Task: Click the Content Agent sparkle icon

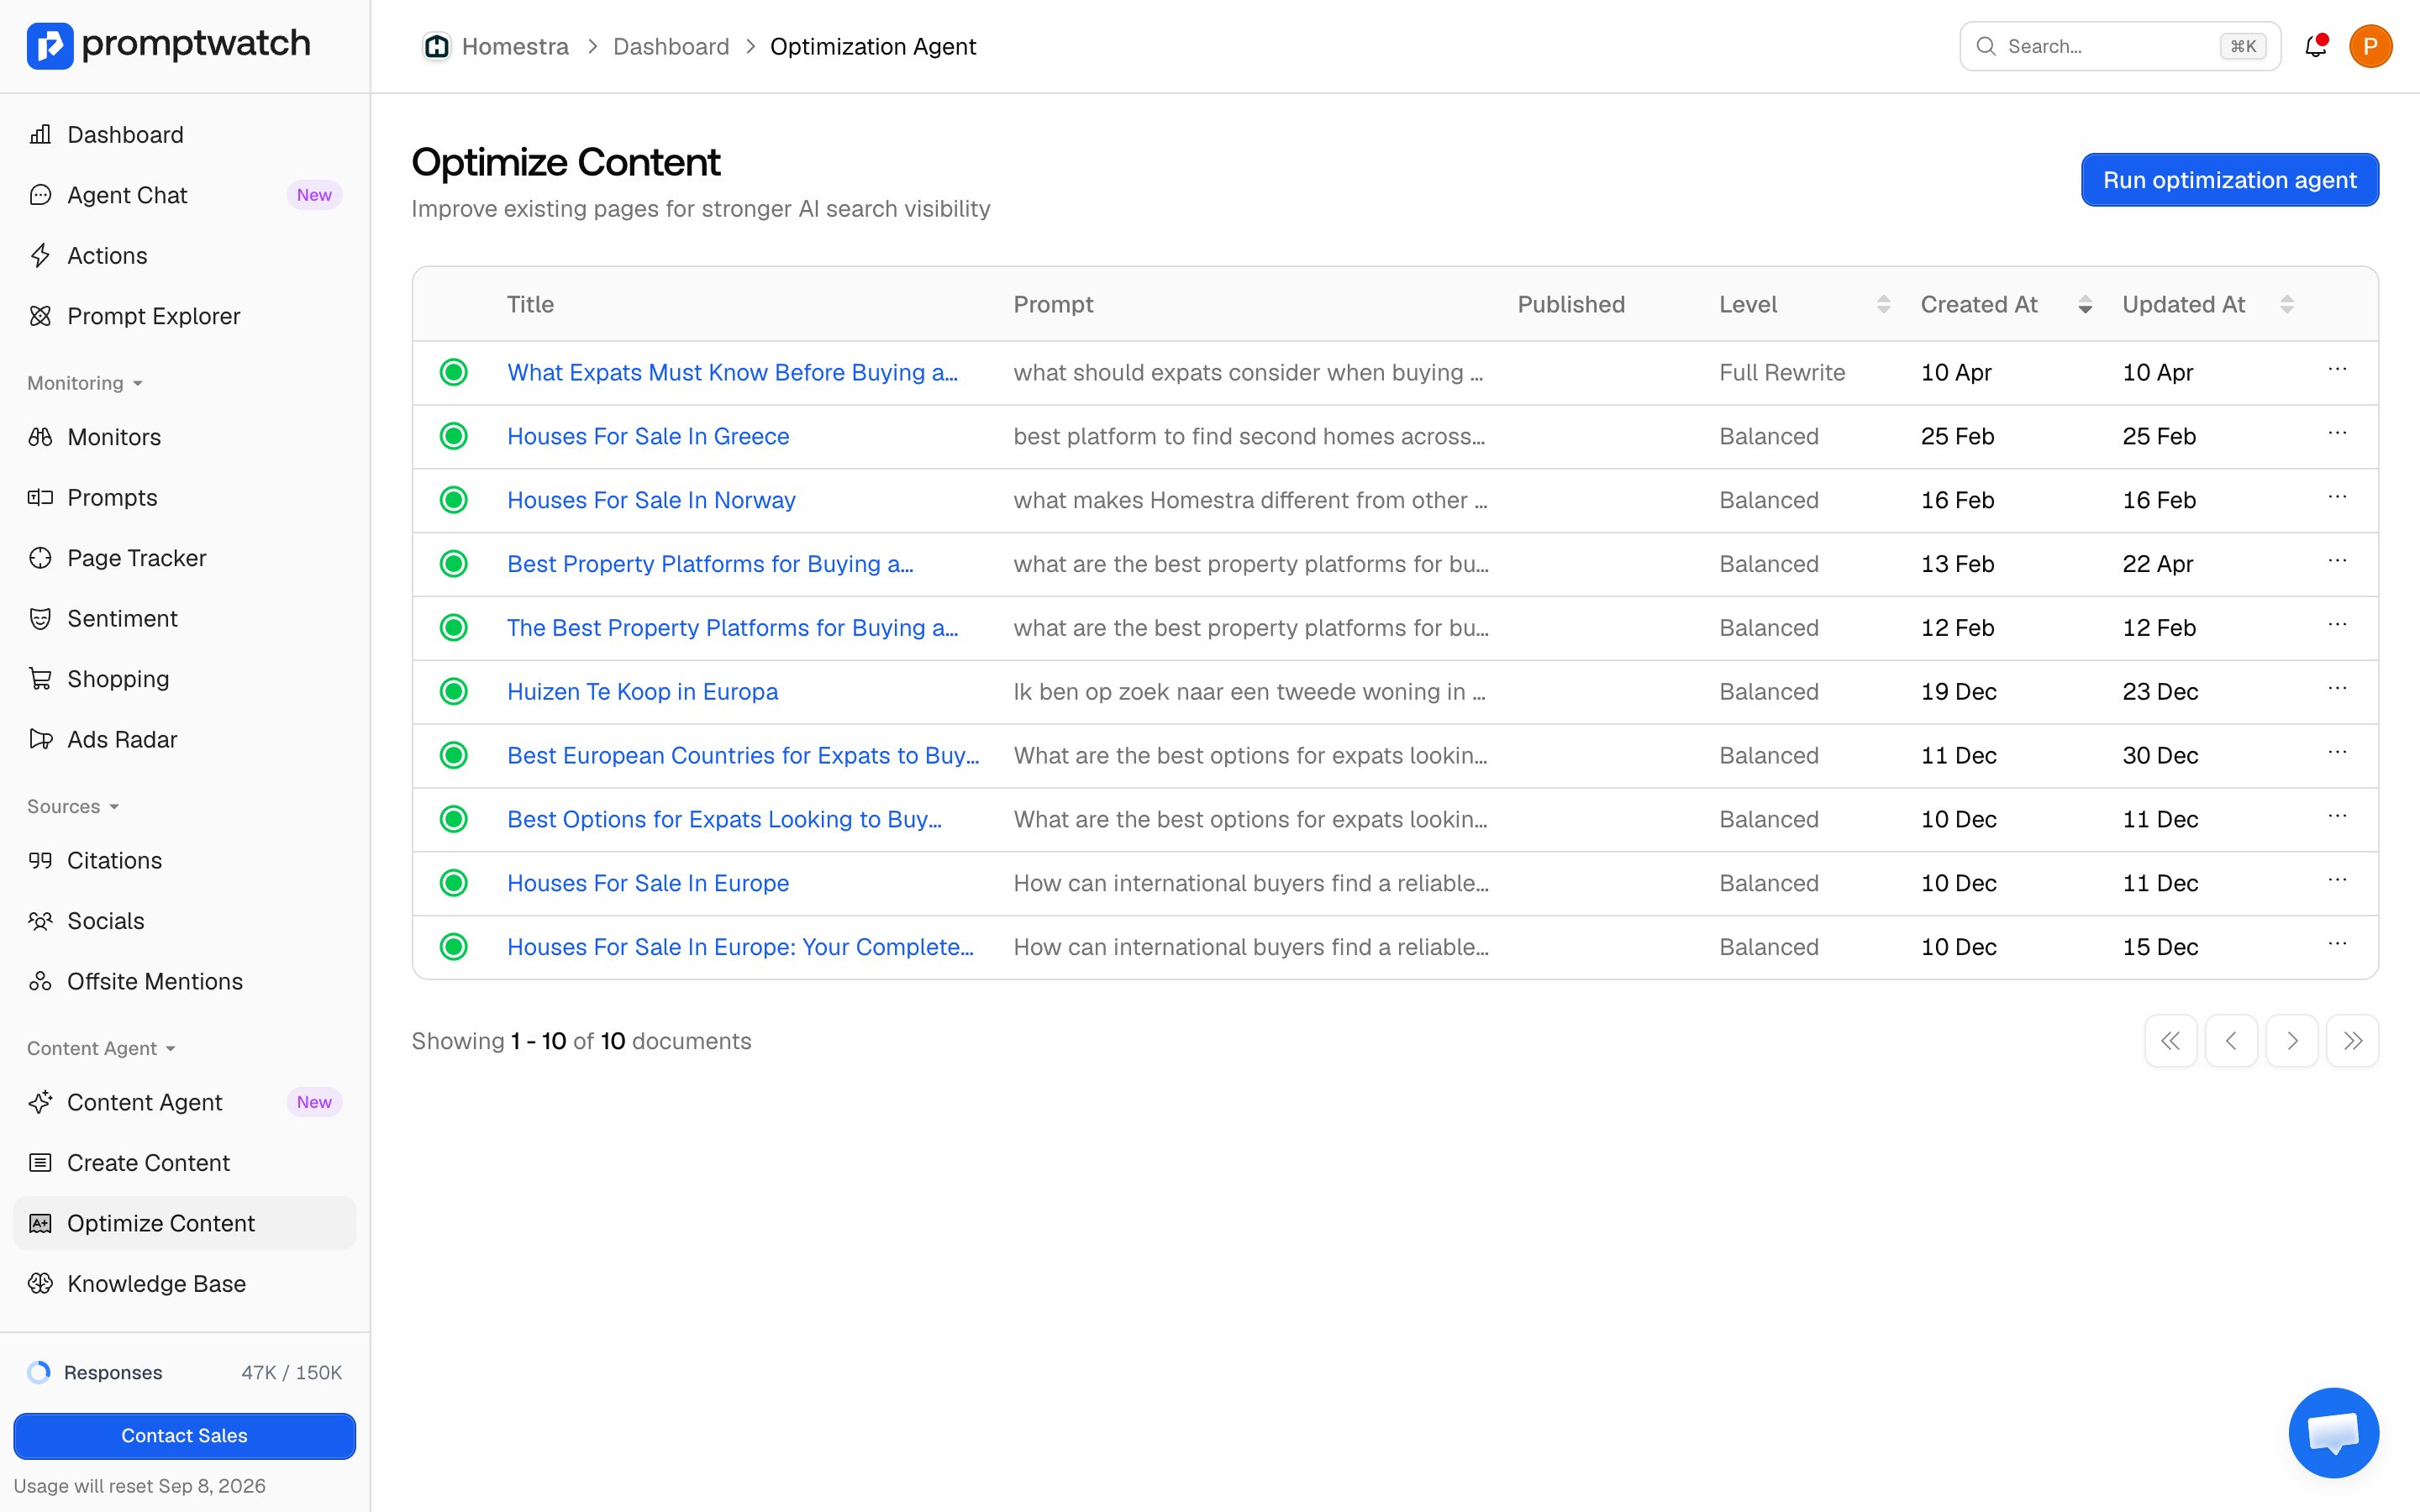Action: pos(40,1102)
